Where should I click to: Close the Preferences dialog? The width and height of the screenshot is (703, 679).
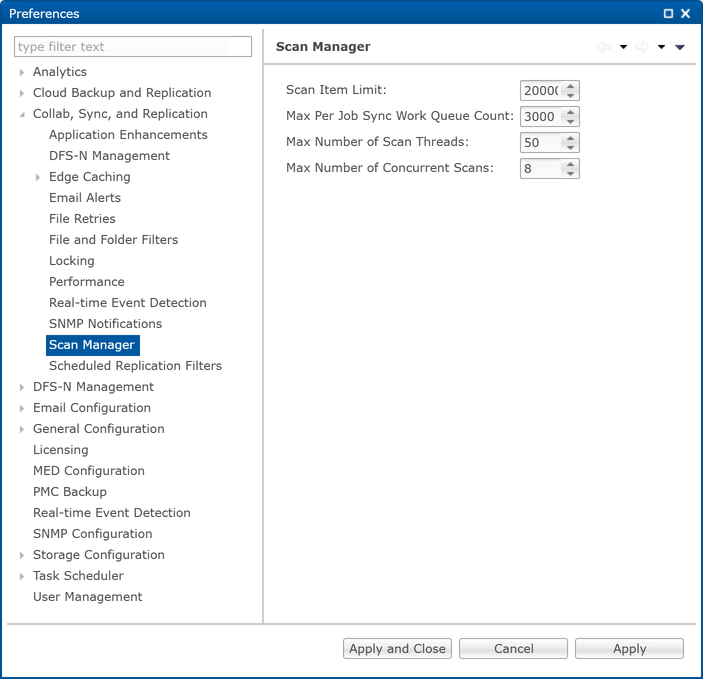coord(686,13)
